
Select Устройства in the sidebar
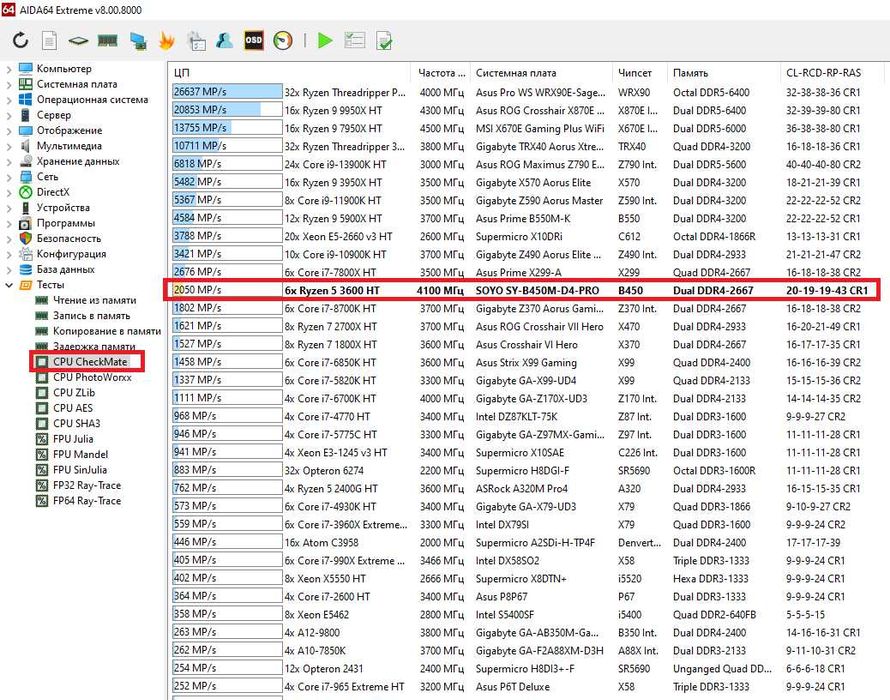(x=63, y=207)
